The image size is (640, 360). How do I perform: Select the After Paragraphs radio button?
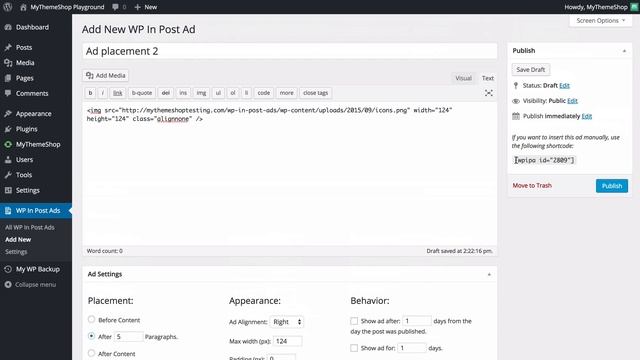[91, 336]
